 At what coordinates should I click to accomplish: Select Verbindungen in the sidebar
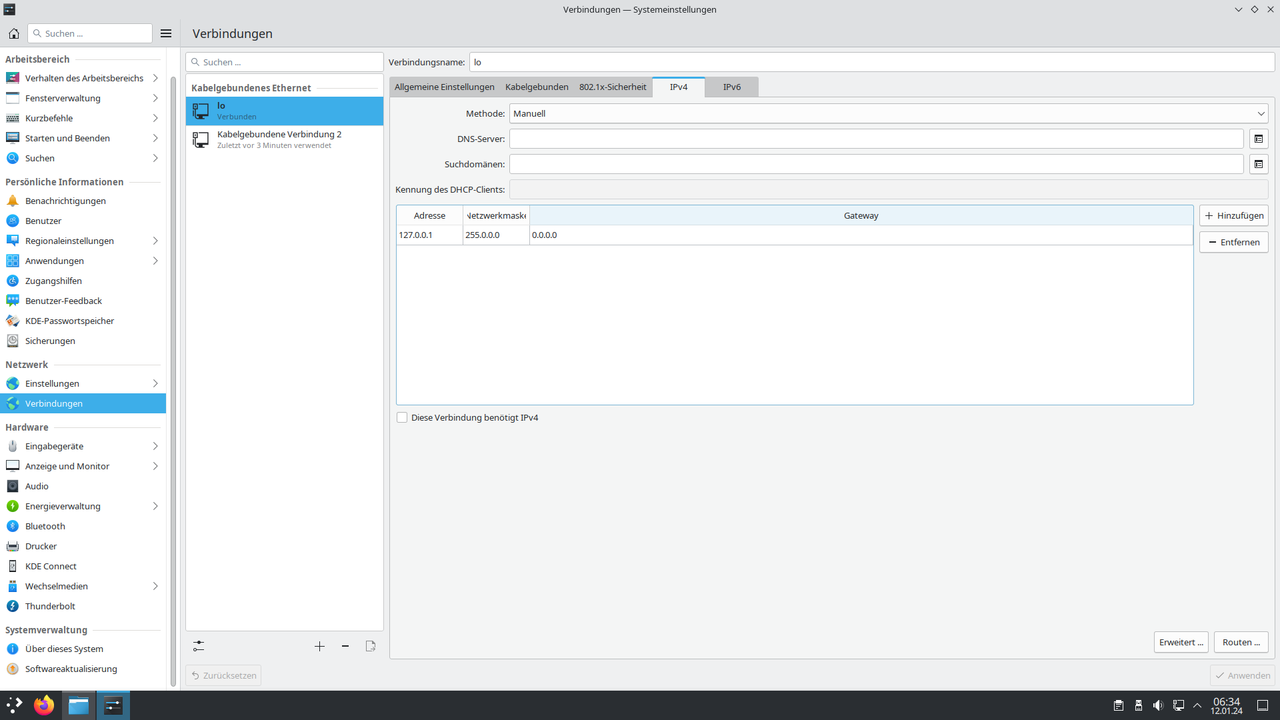(x=83, y=404)
